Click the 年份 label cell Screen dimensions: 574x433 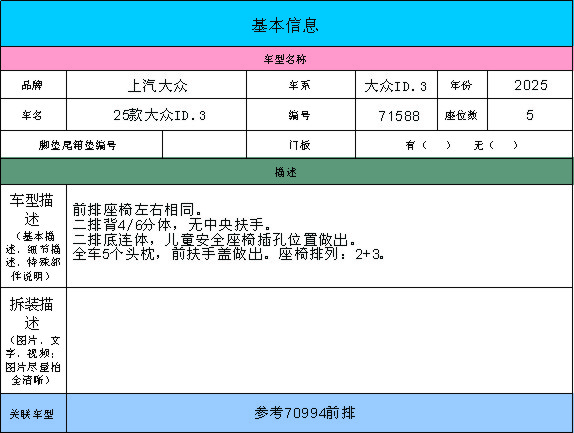[462, 85]
